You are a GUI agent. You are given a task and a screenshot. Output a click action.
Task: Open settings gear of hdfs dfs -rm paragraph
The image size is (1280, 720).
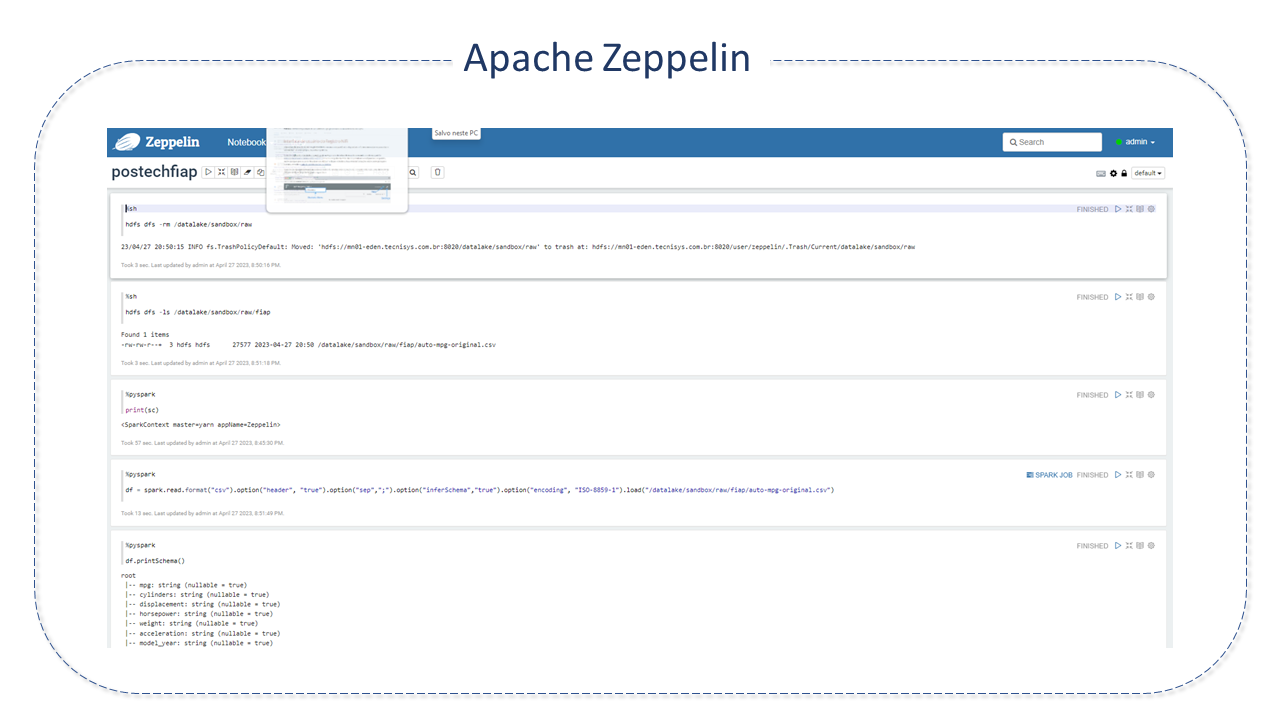[x=1151, y=209]
